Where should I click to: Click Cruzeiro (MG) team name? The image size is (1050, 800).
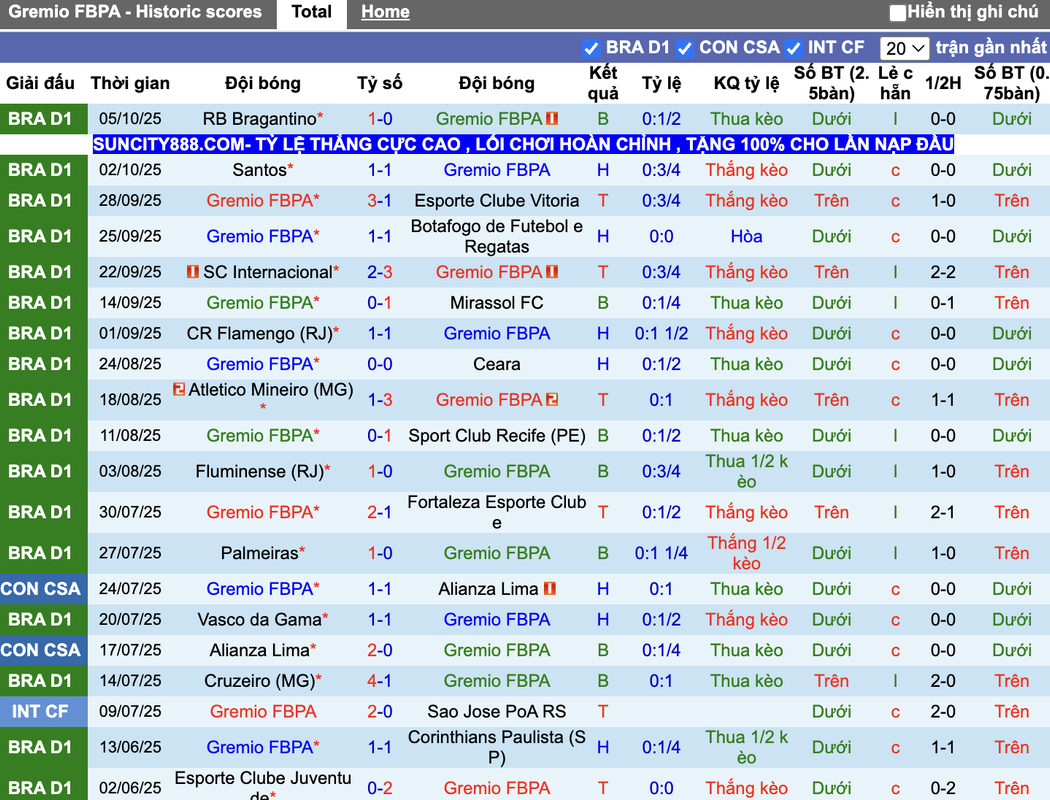260,681
